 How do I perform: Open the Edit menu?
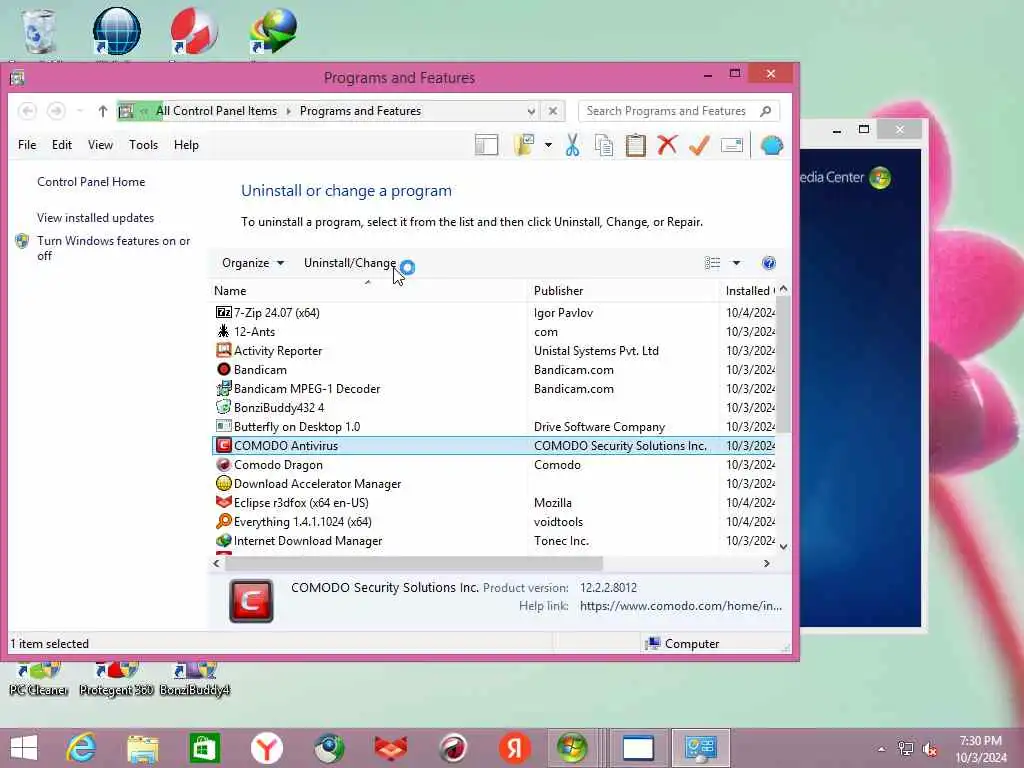[x=62, y=145]
